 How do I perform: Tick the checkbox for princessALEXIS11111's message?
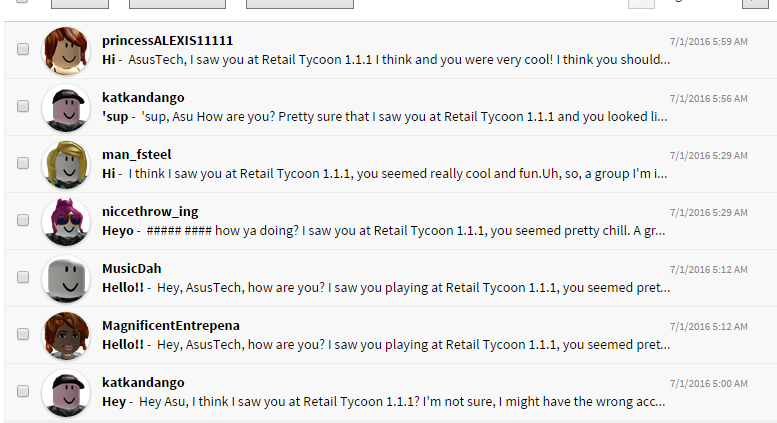23,49
